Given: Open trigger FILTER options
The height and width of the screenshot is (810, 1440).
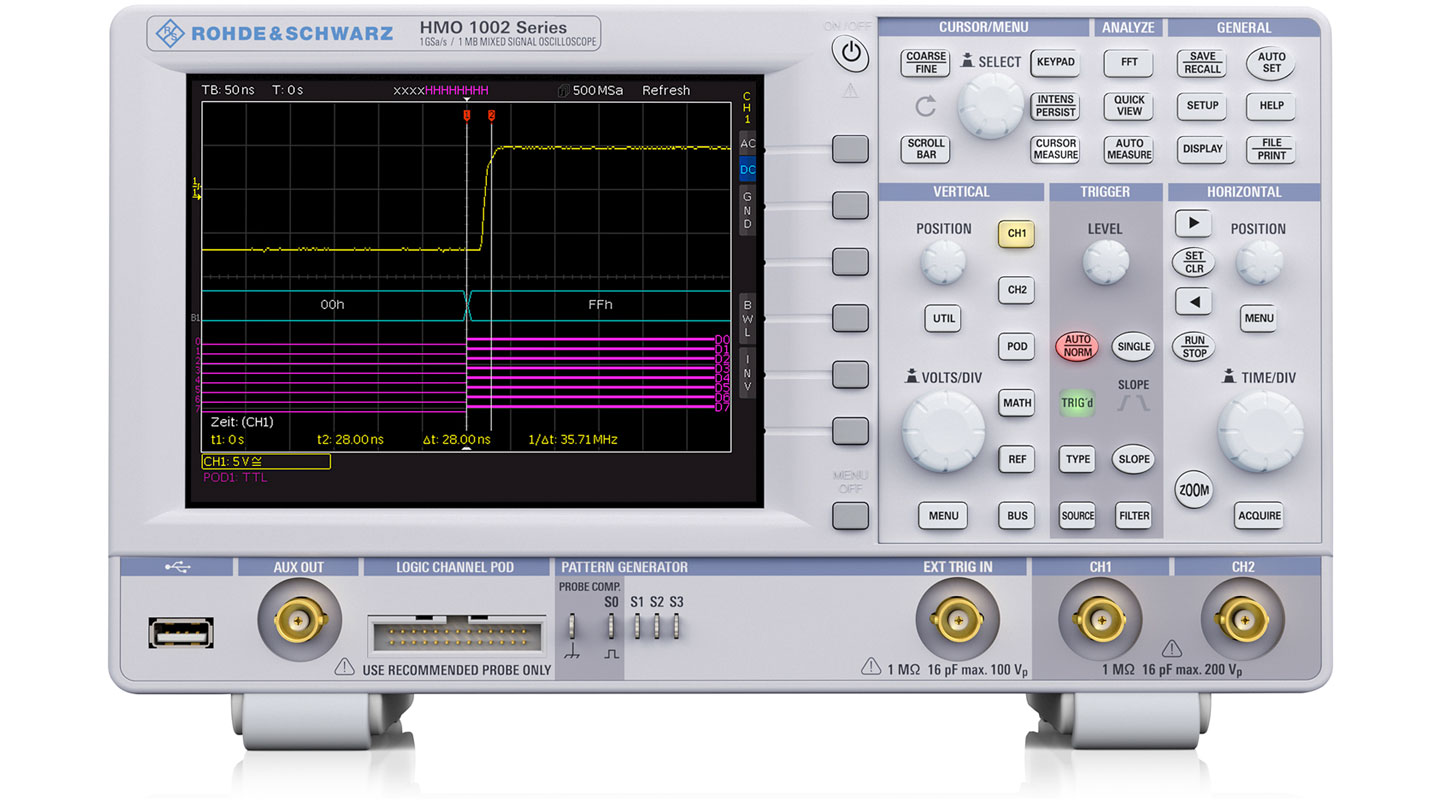Looking at the screenshot, I should tap(1134, 516).
